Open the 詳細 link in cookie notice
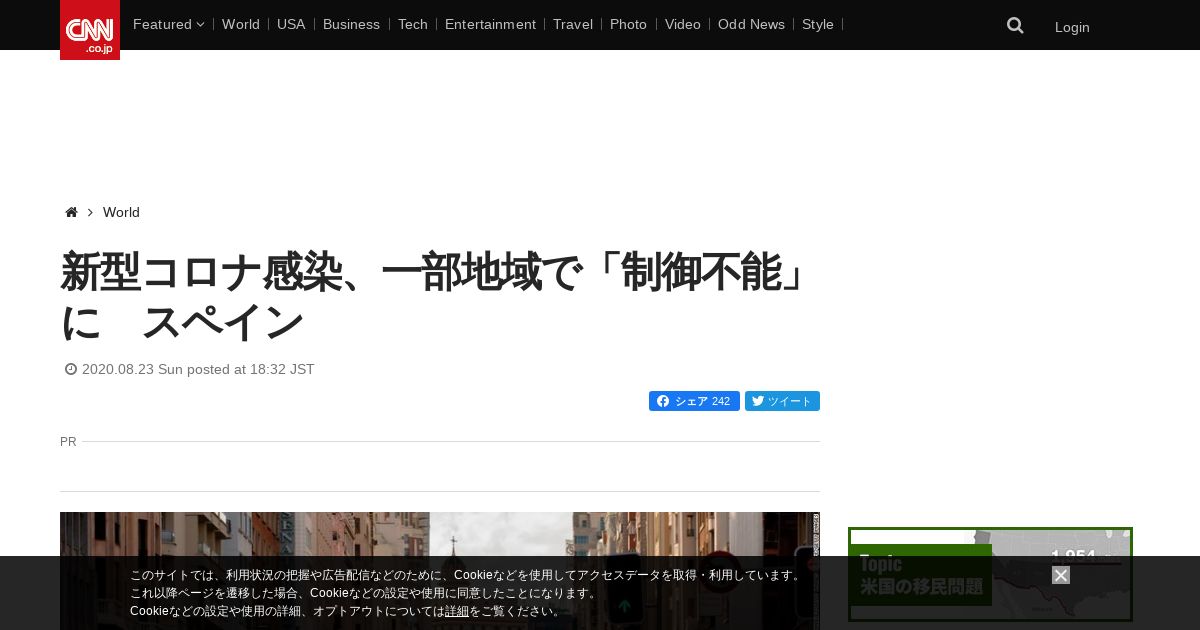The width and height of the screenshot is (1200, 630). click(x=457, y=611)
